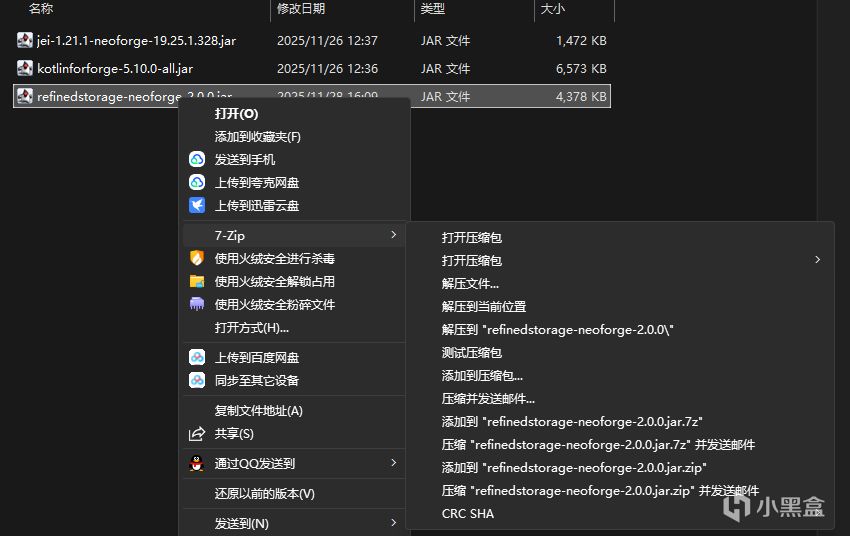This screenshot has width=850, height=536.
Task: Open CRC SHA entry
Action: [468, 514]
